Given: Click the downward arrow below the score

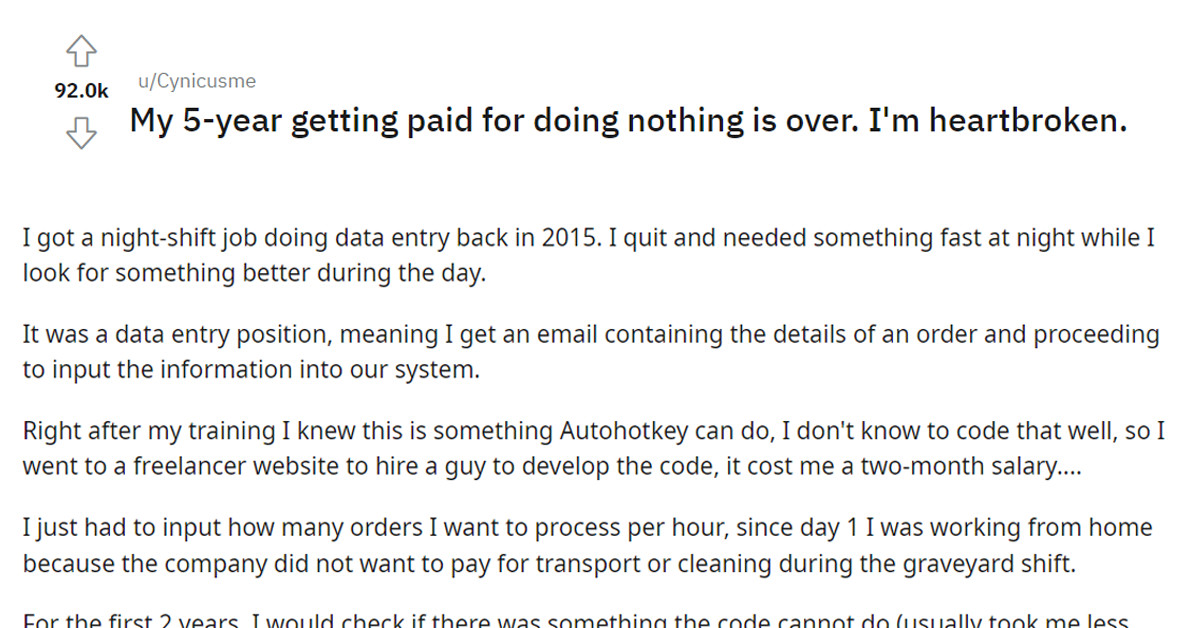Looking at the screenshot, I should pos(81,132).
